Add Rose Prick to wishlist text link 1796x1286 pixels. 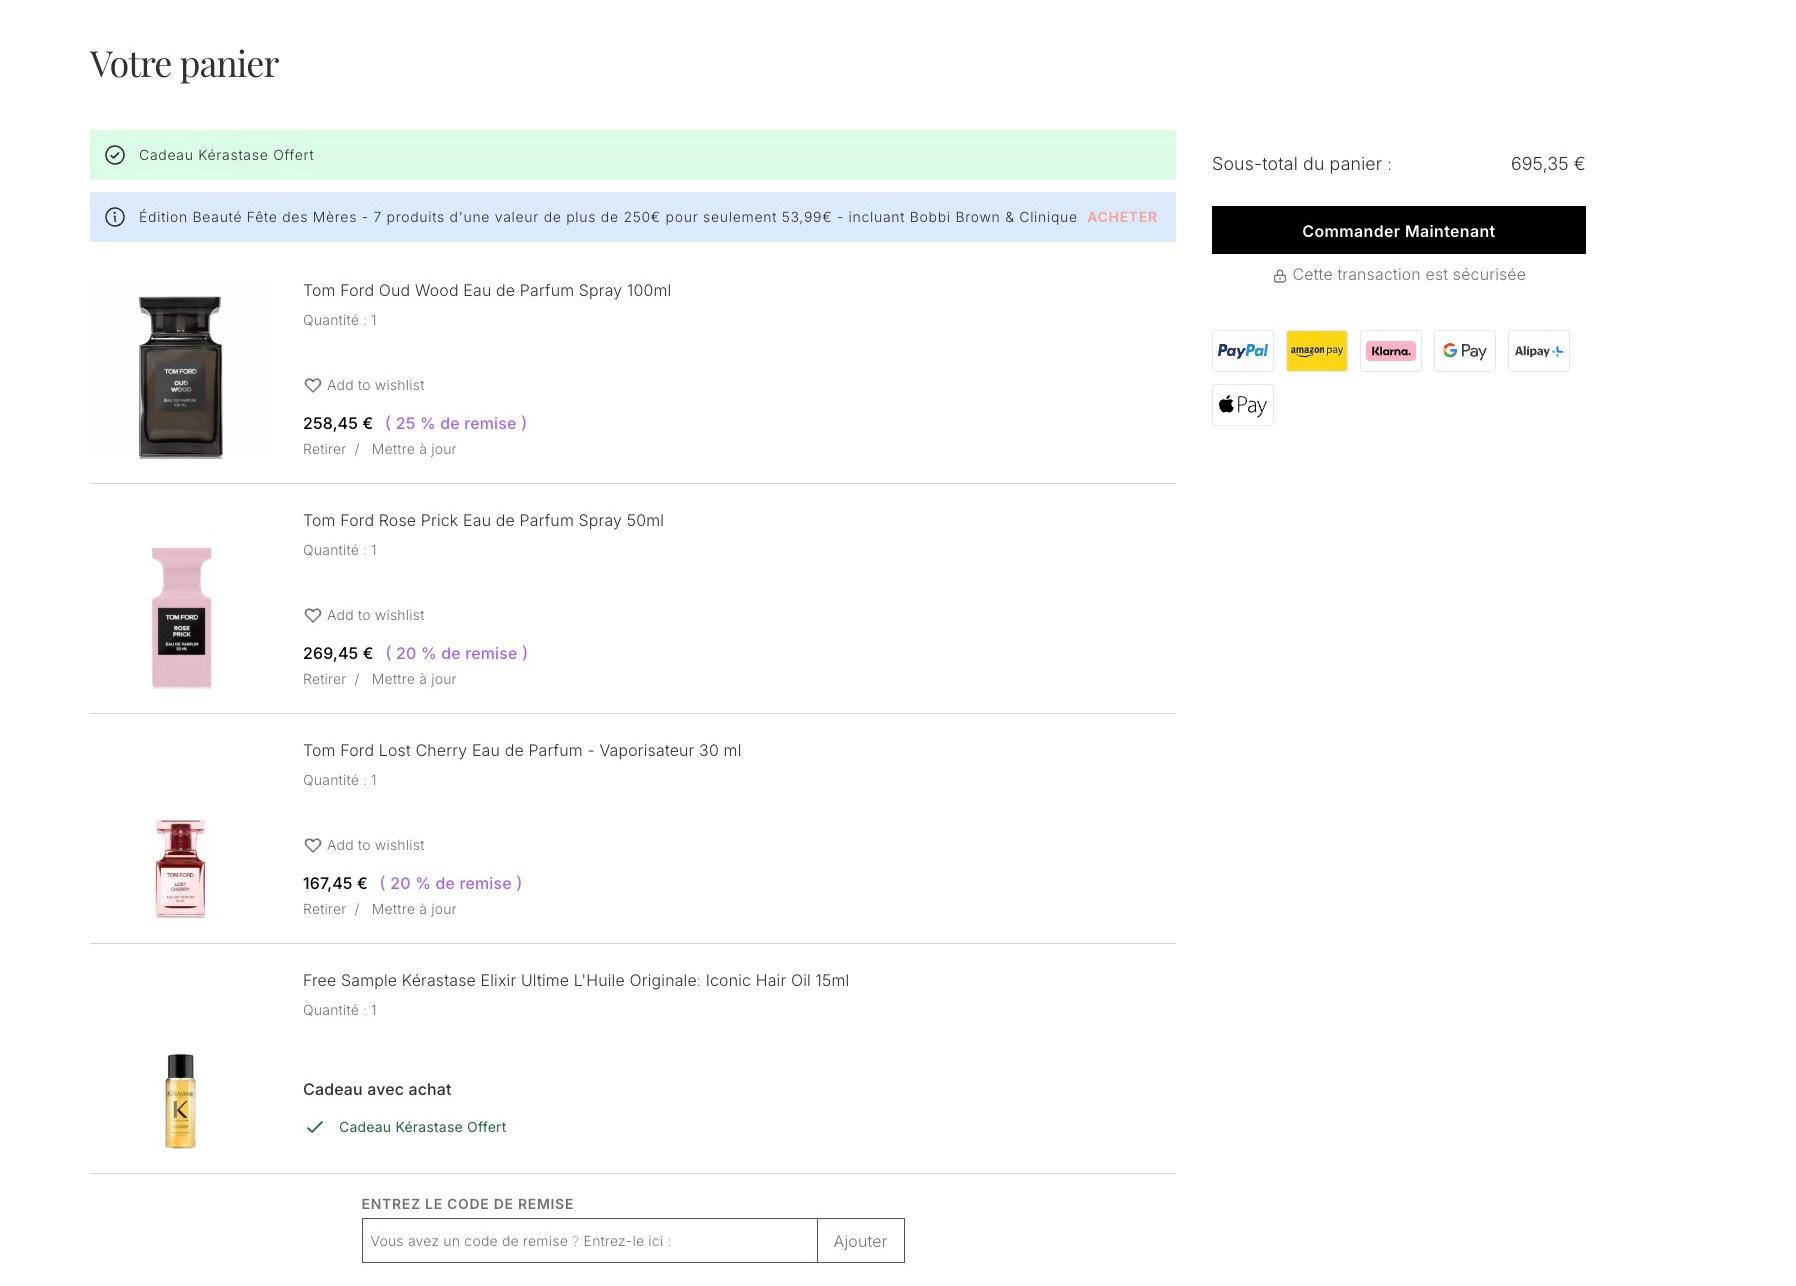pyautogui.click(x=376, y=615)
